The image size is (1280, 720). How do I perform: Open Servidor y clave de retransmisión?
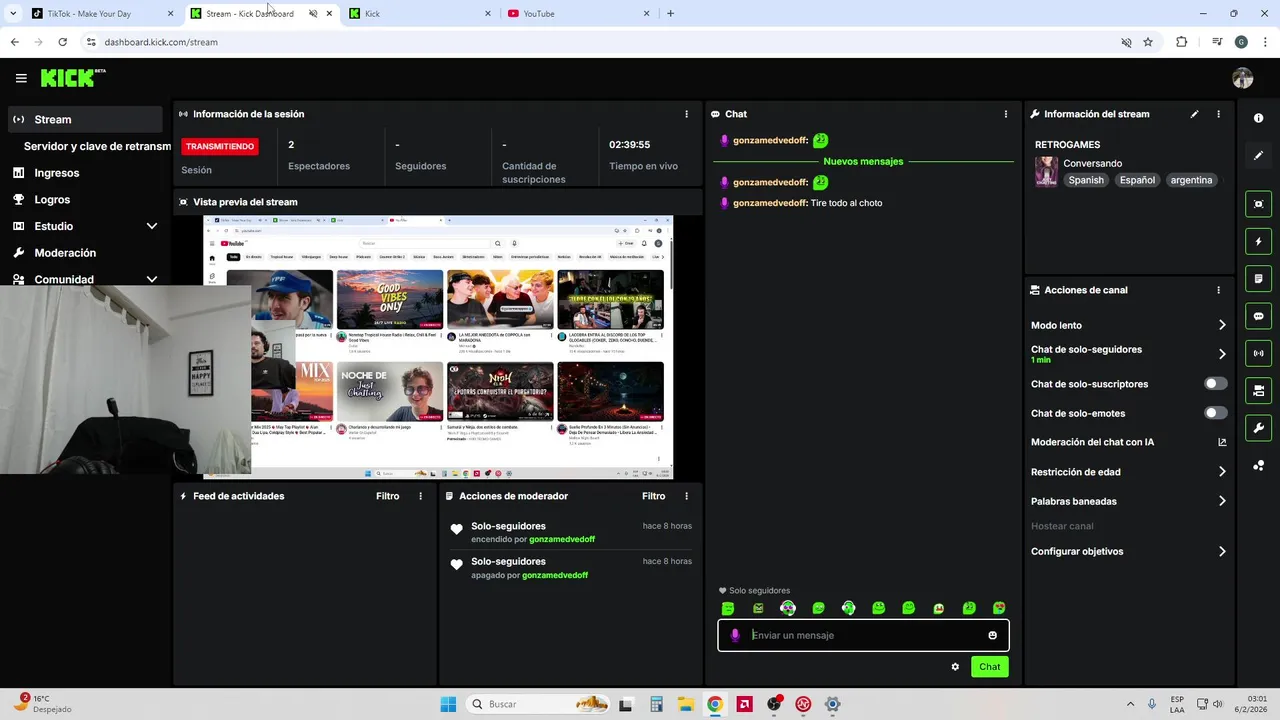point(97,146)
